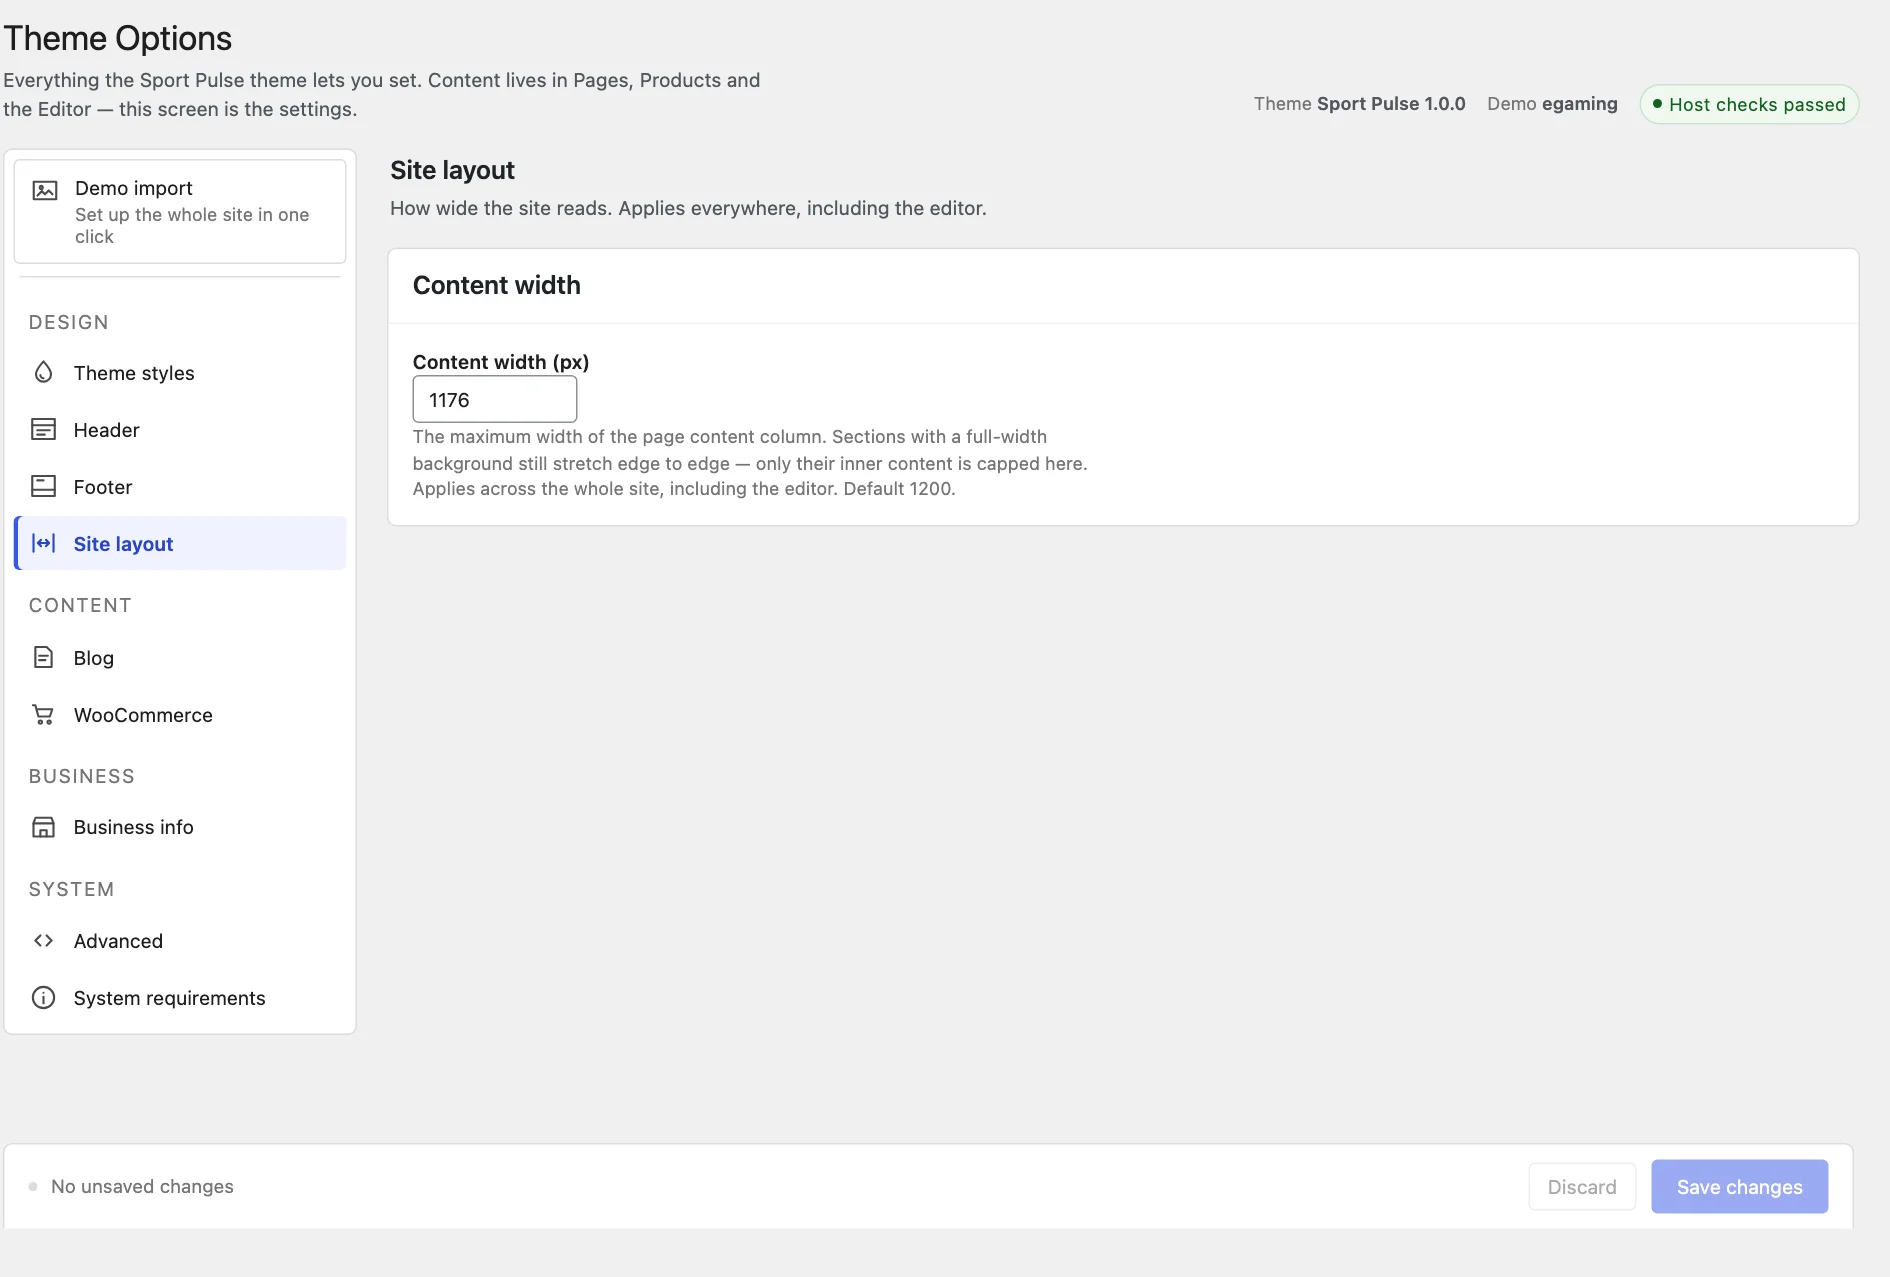Click the Discard button
The image size is (1890, 1277).
coord(1582,1187)
